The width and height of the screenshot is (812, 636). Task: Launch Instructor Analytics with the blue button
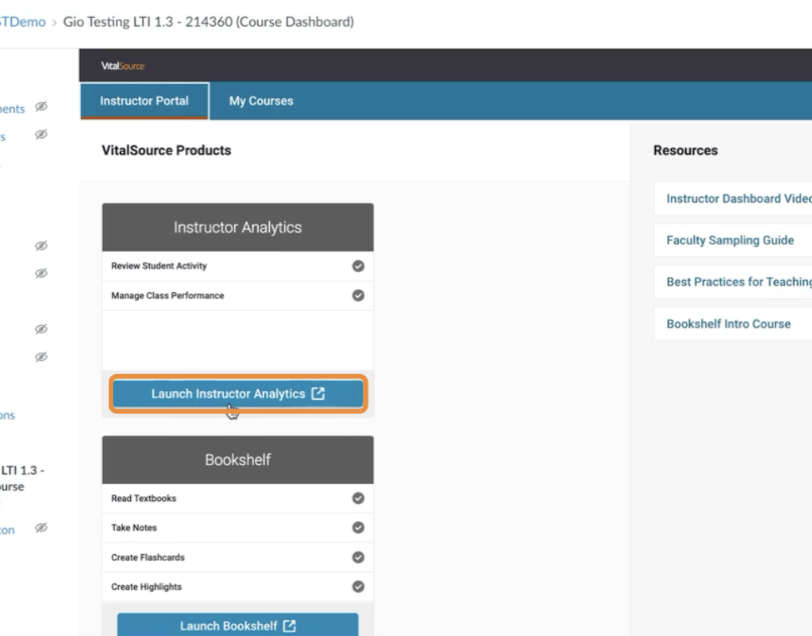[238, 394]
